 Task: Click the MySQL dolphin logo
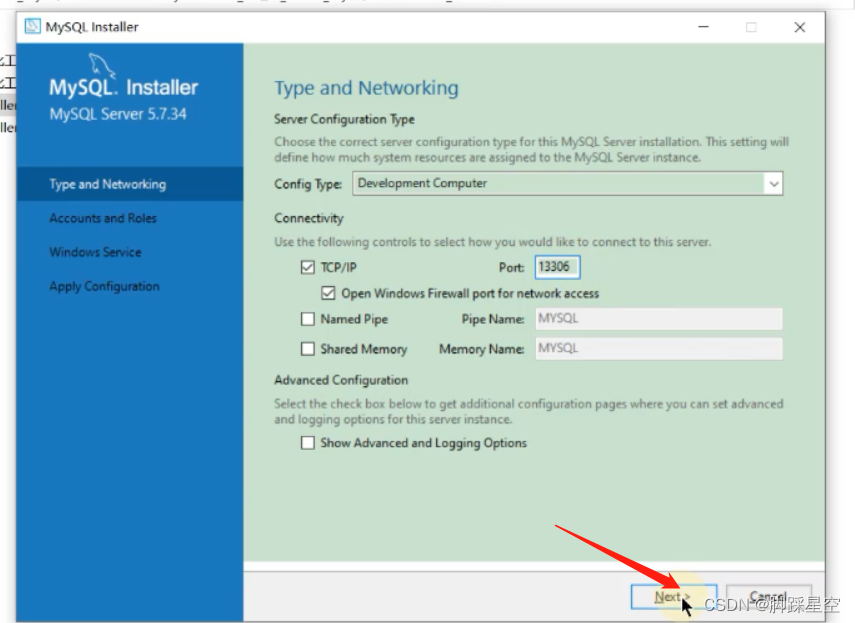103,65
